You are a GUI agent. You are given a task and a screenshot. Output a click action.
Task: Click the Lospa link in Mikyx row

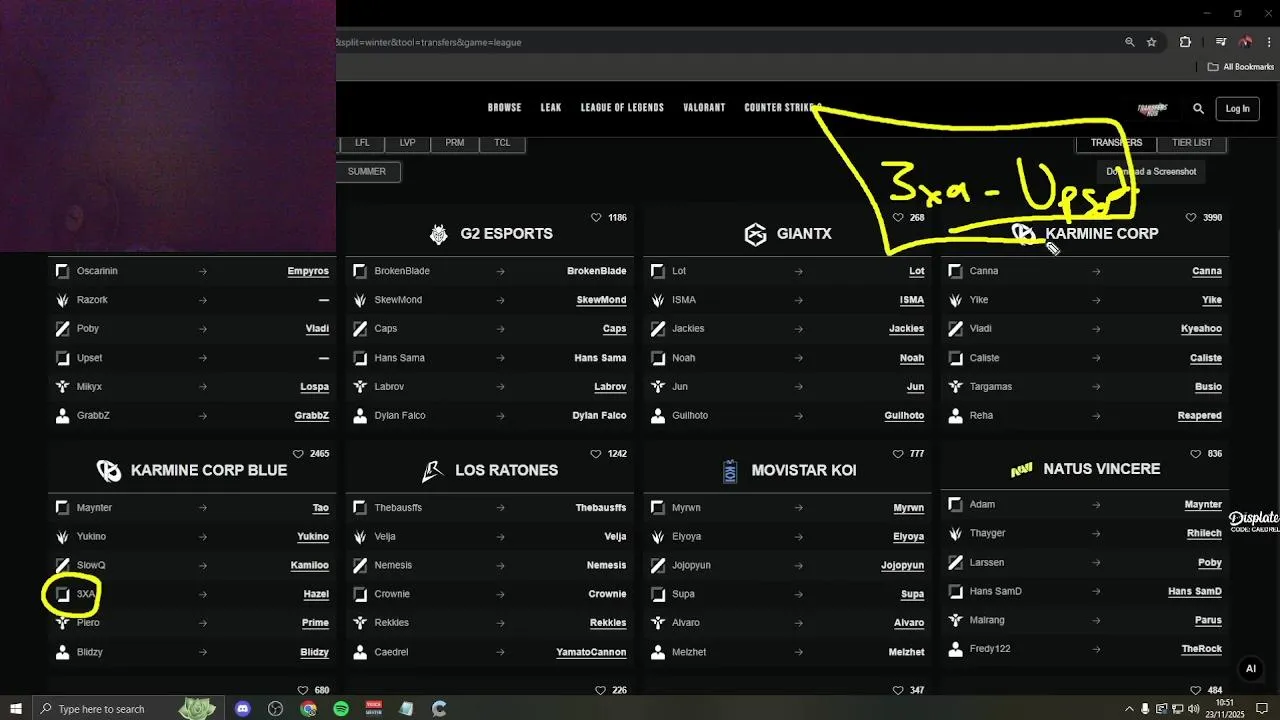click(314, 387)
